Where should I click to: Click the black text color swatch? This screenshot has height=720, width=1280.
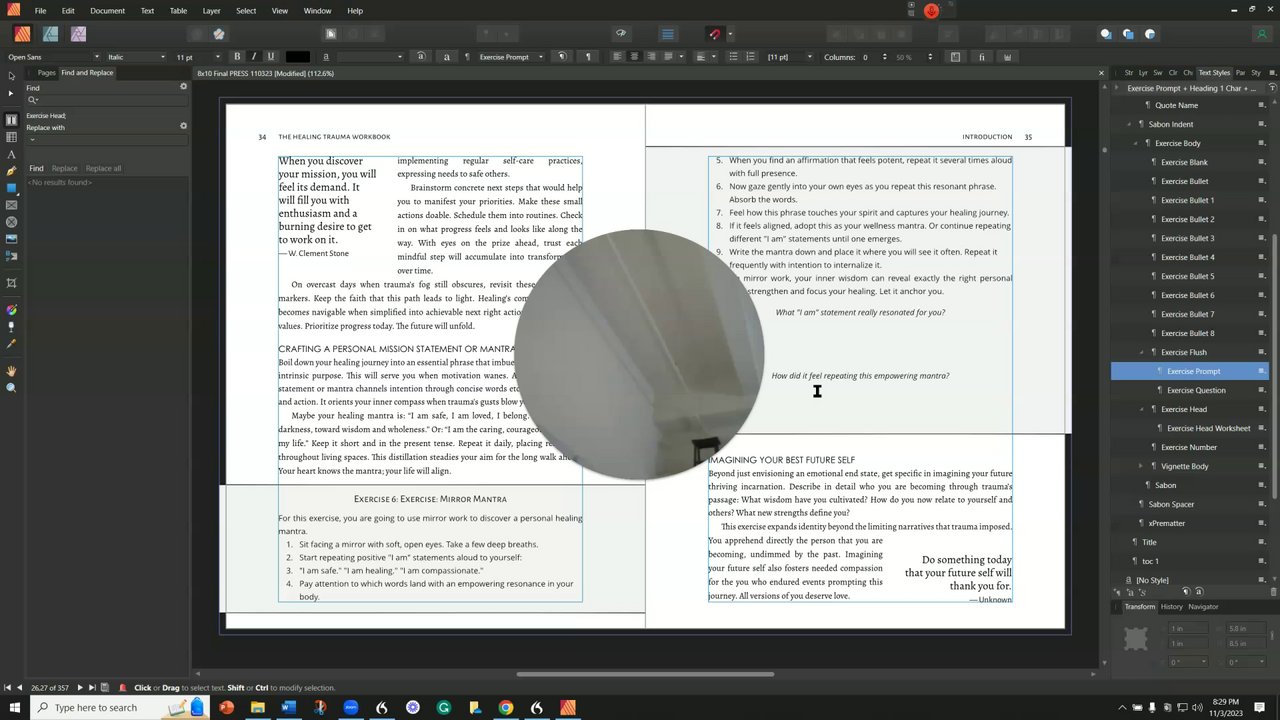pos(297,57)
